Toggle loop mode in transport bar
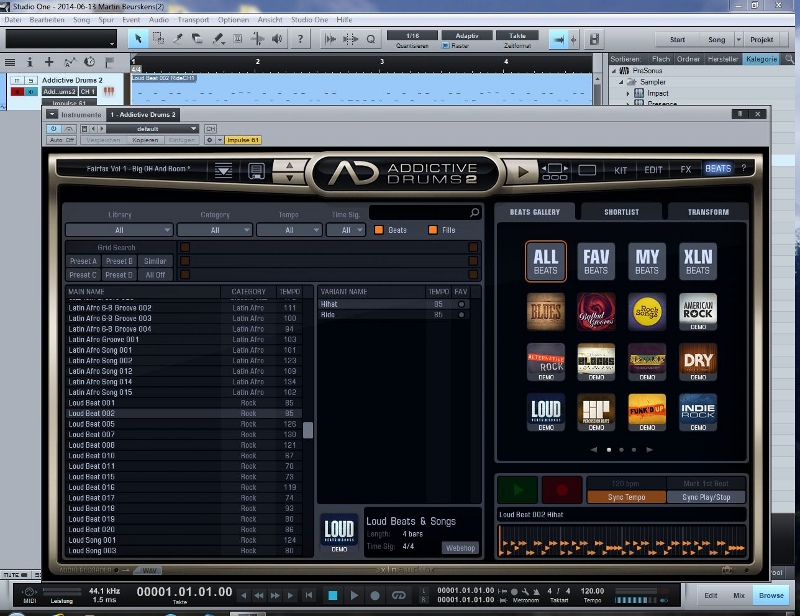This screenshot has width=800, height=616. click(398, 595)
